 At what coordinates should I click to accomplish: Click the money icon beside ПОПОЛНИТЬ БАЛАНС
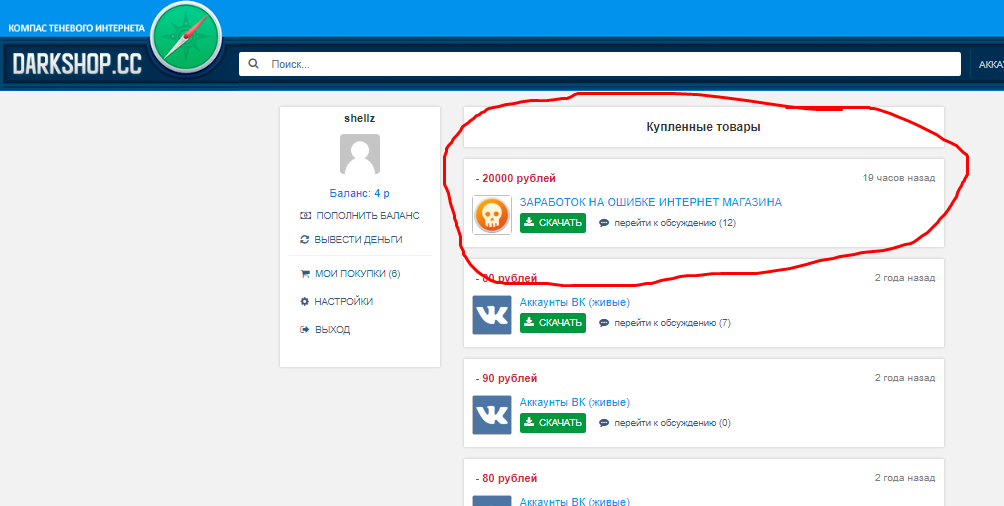tap(305, 216)
